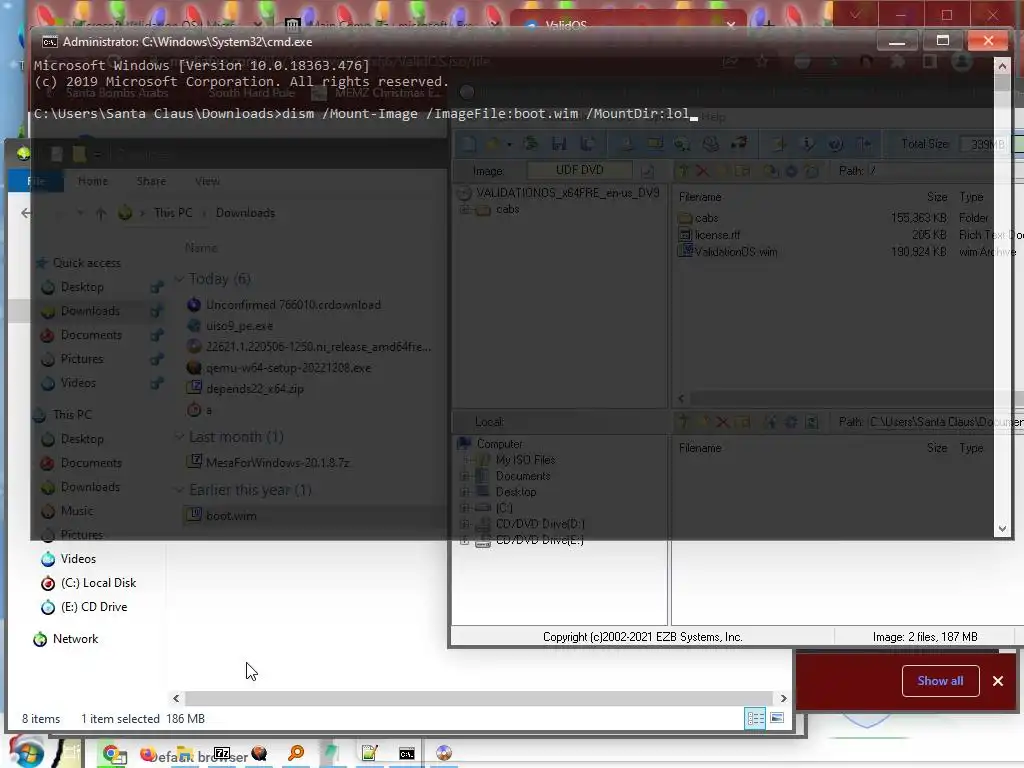Viewport: 1024px width, 768px height.
Task: Collapse the Today (6) group
Action: coord(179,279)
